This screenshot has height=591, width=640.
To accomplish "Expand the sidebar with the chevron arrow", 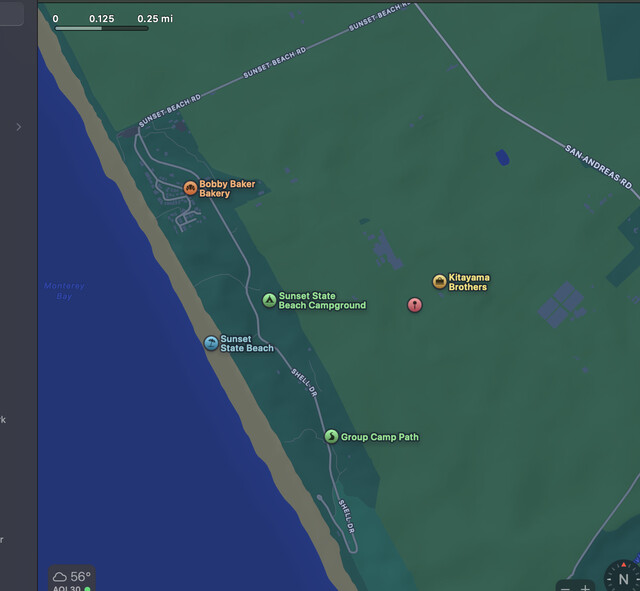I will pyautogui.click(x=19, y=127).
